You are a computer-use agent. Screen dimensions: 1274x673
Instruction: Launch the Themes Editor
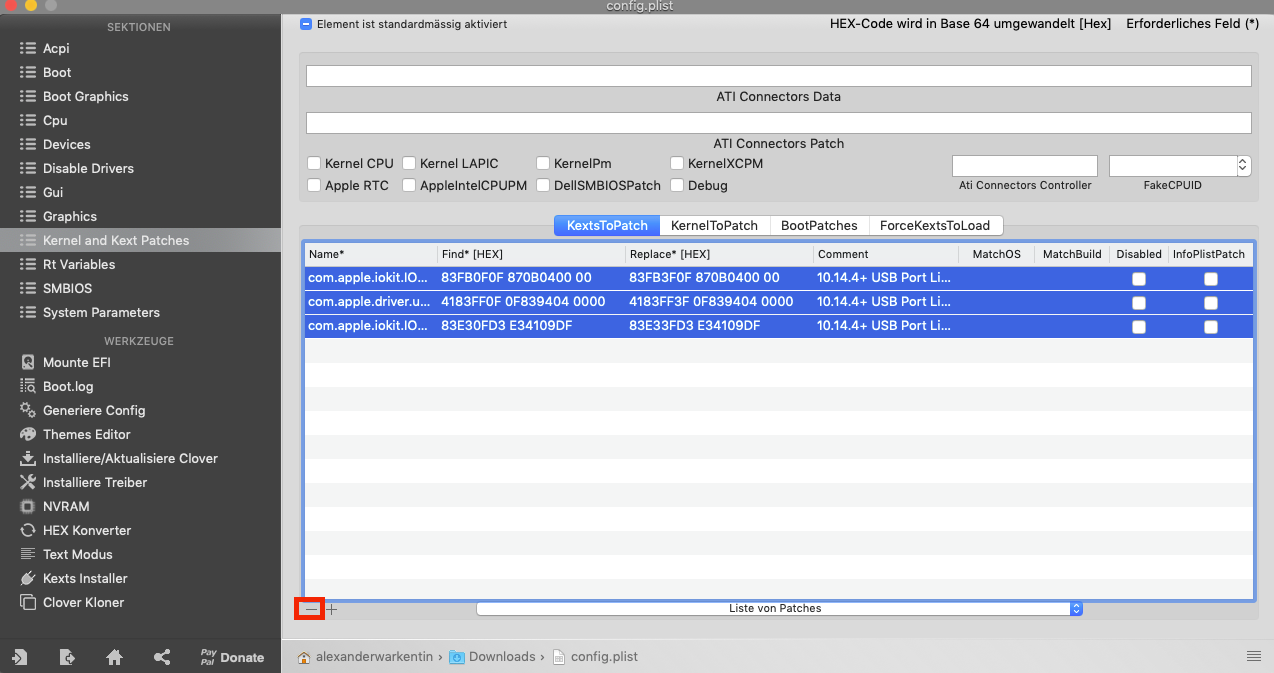(87, 434)
